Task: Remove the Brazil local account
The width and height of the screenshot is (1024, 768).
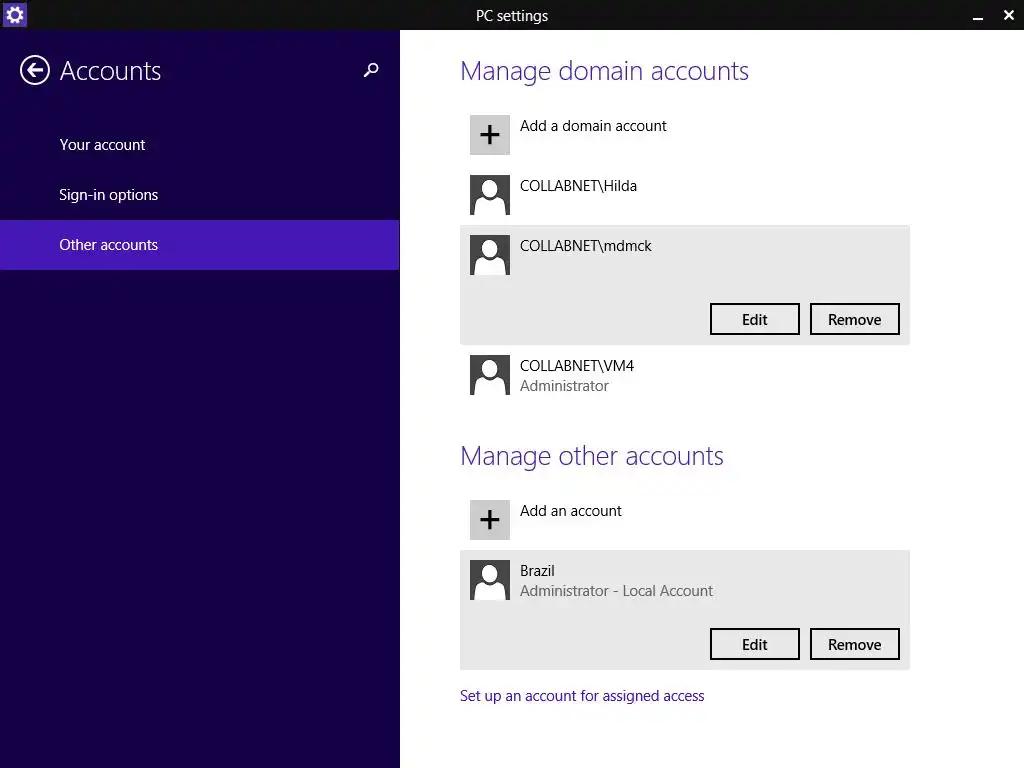Action: coord(854,645)
